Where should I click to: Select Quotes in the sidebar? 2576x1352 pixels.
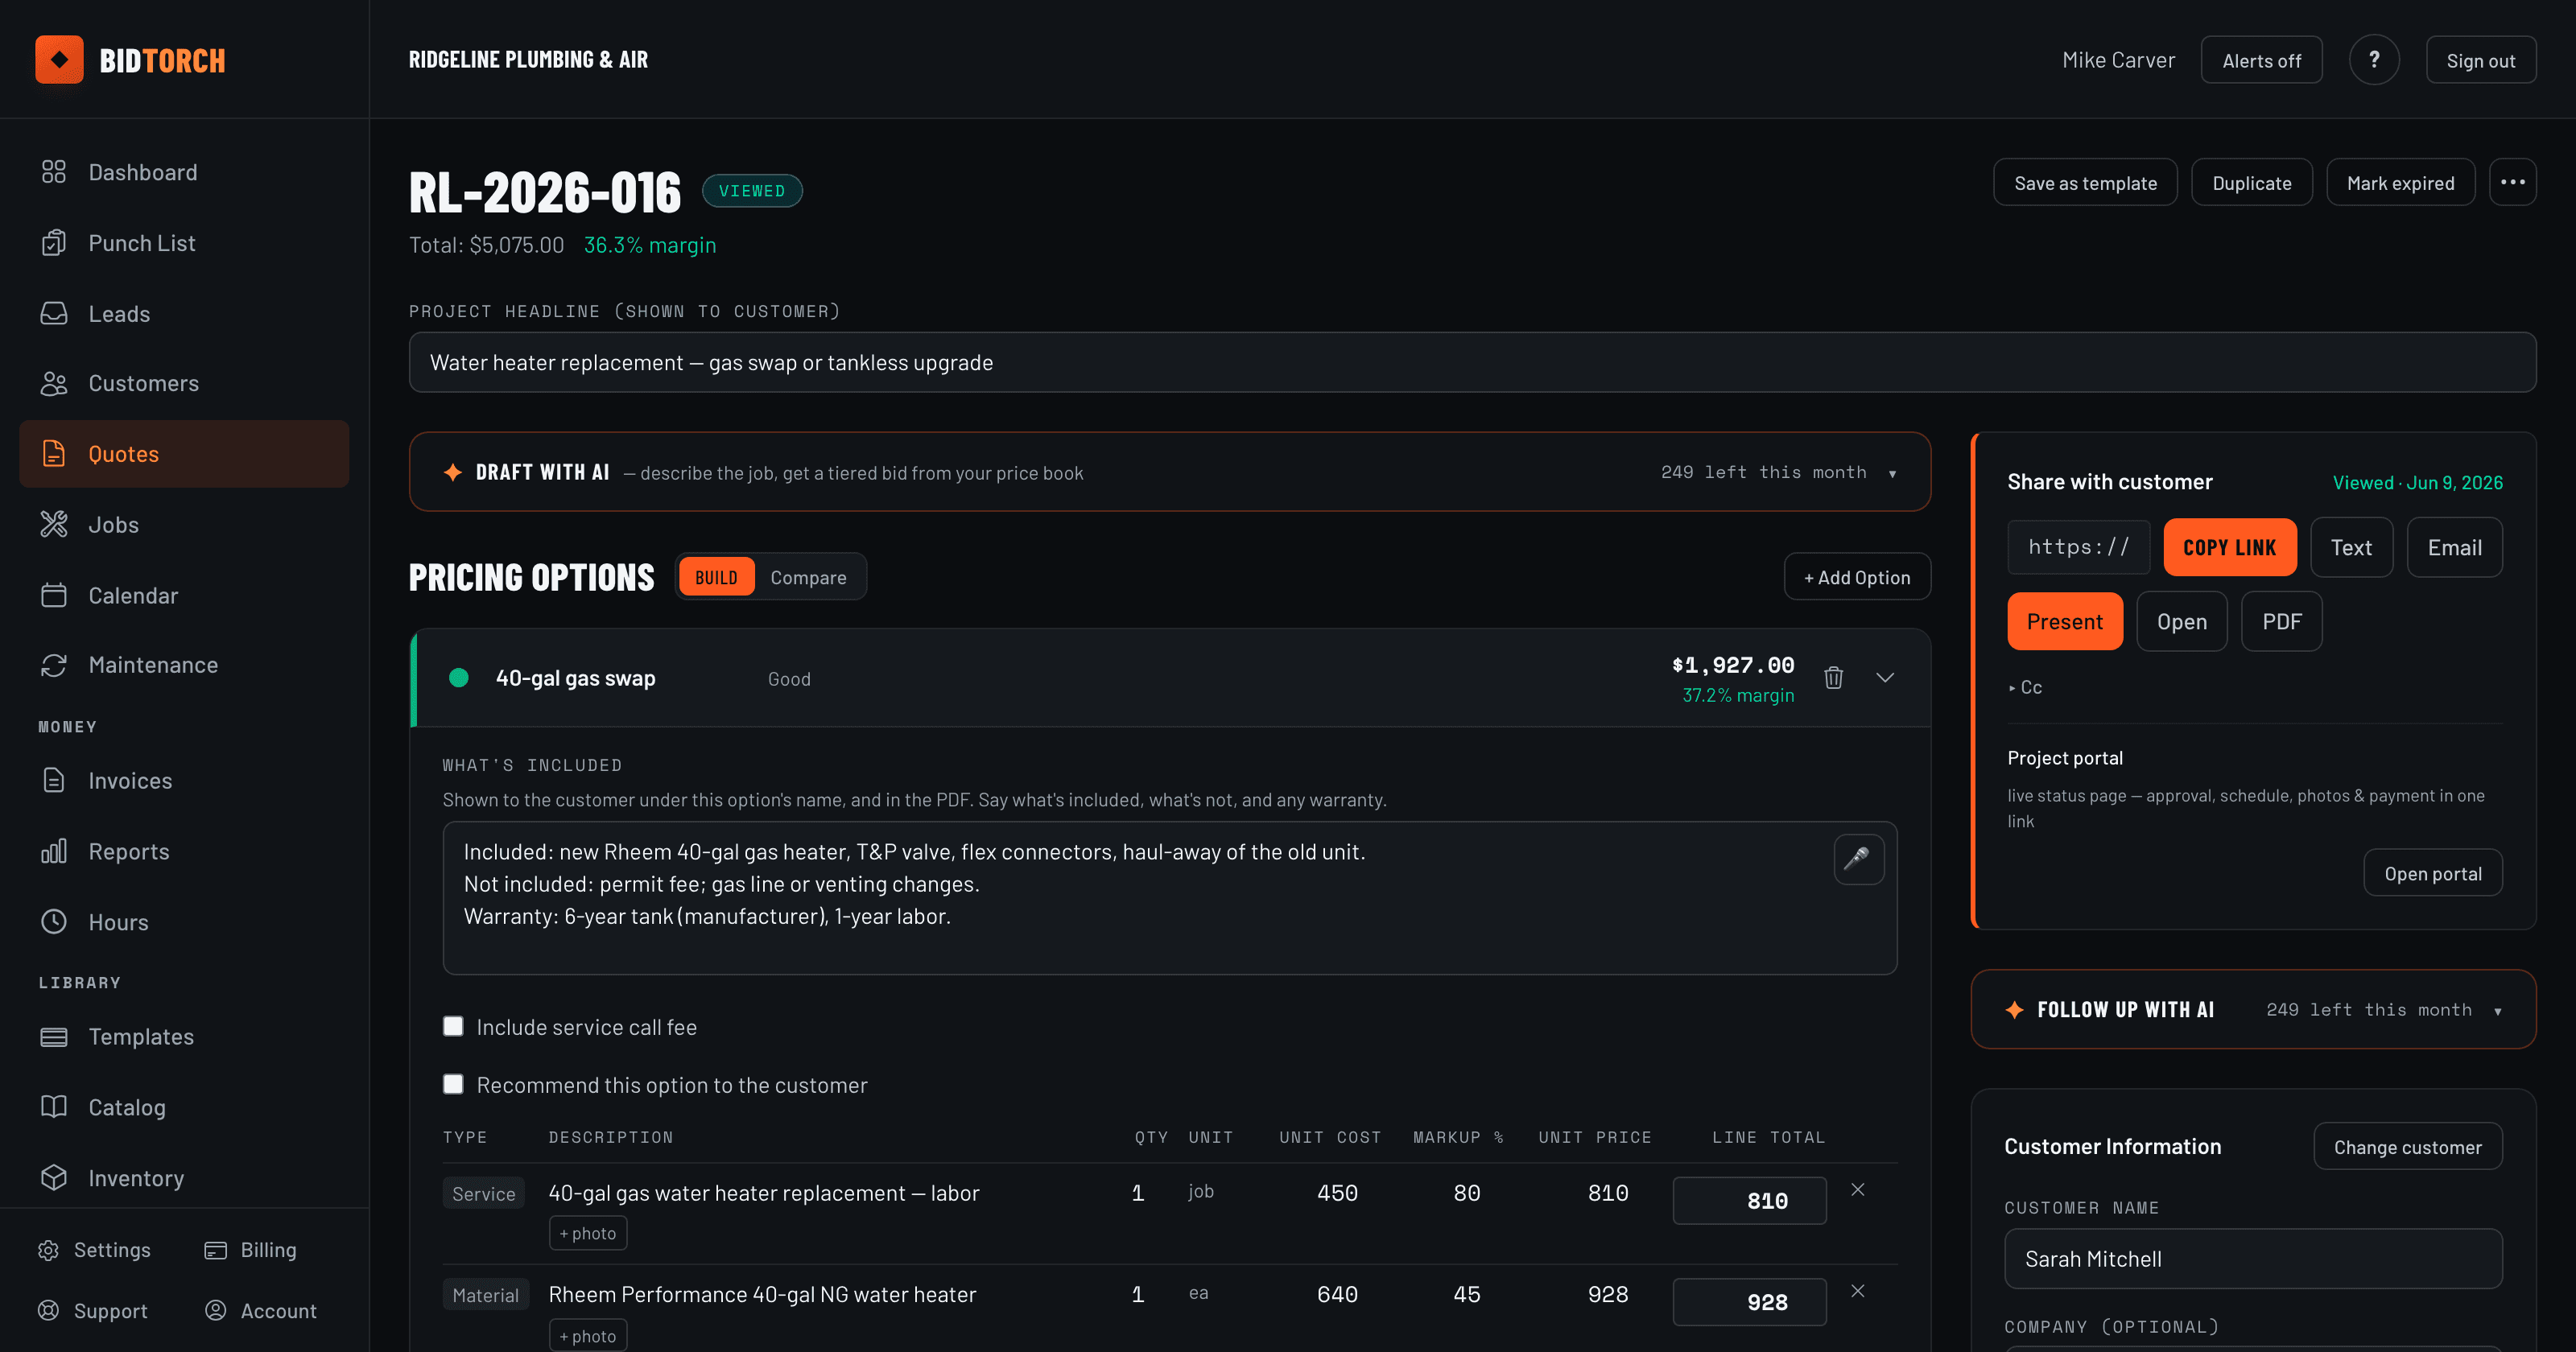click(184, 454)
